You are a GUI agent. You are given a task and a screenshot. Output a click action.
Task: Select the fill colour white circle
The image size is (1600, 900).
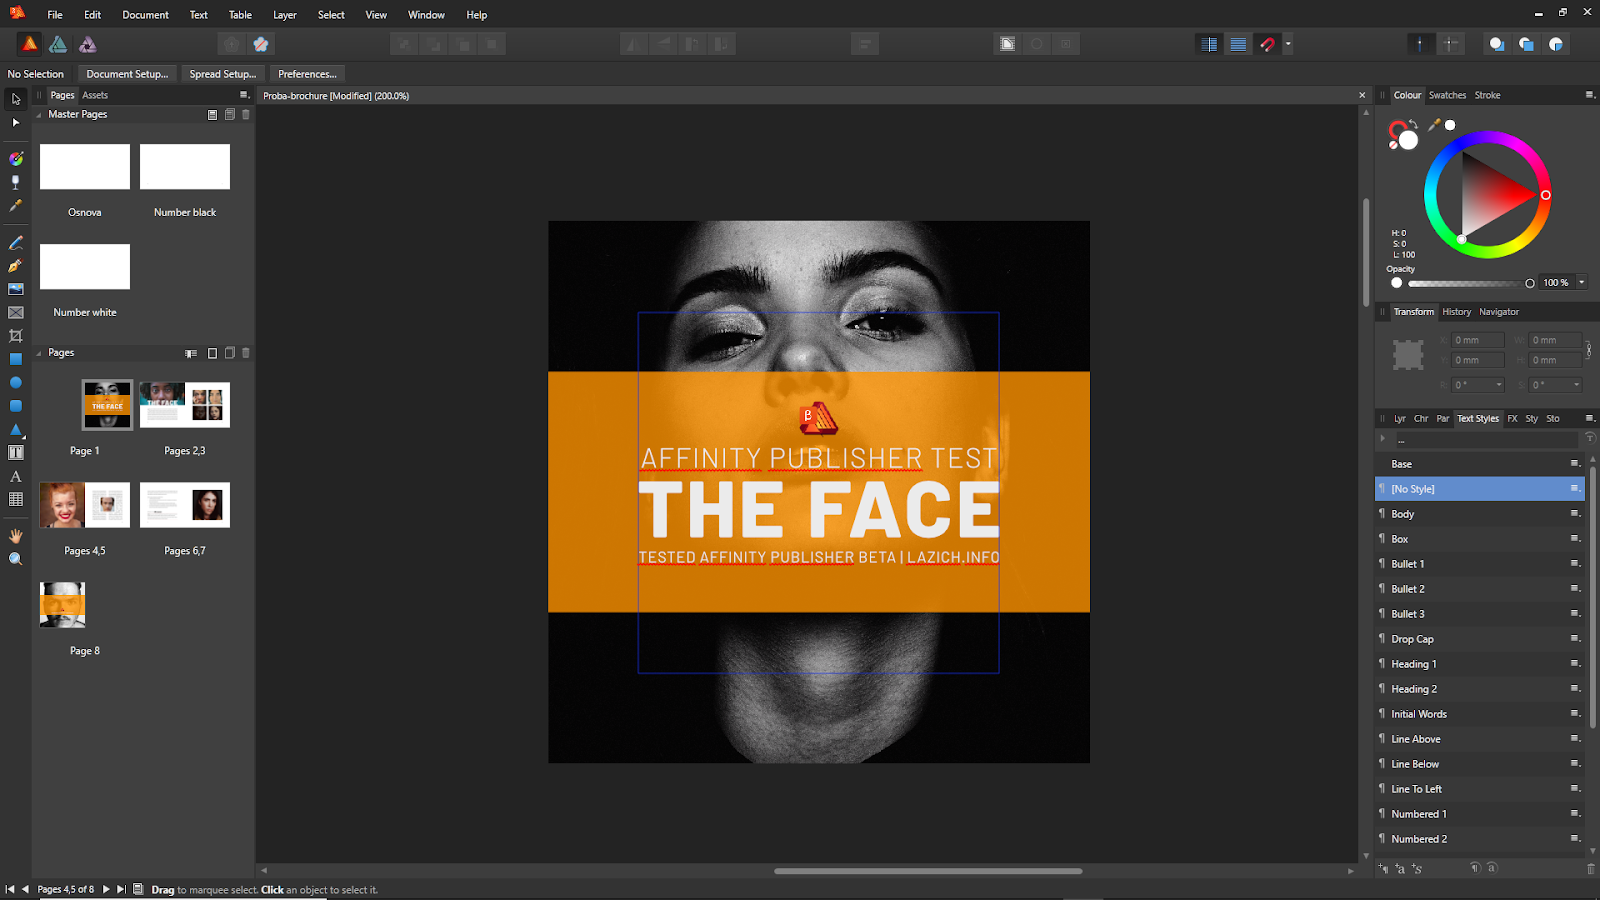pos(1408,140)
